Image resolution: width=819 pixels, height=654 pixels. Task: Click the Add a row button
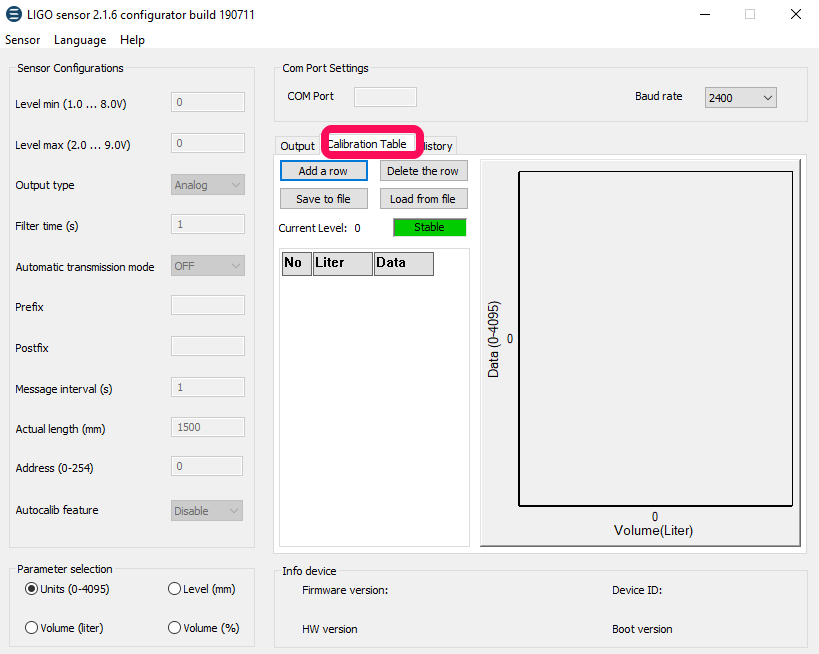323,171
